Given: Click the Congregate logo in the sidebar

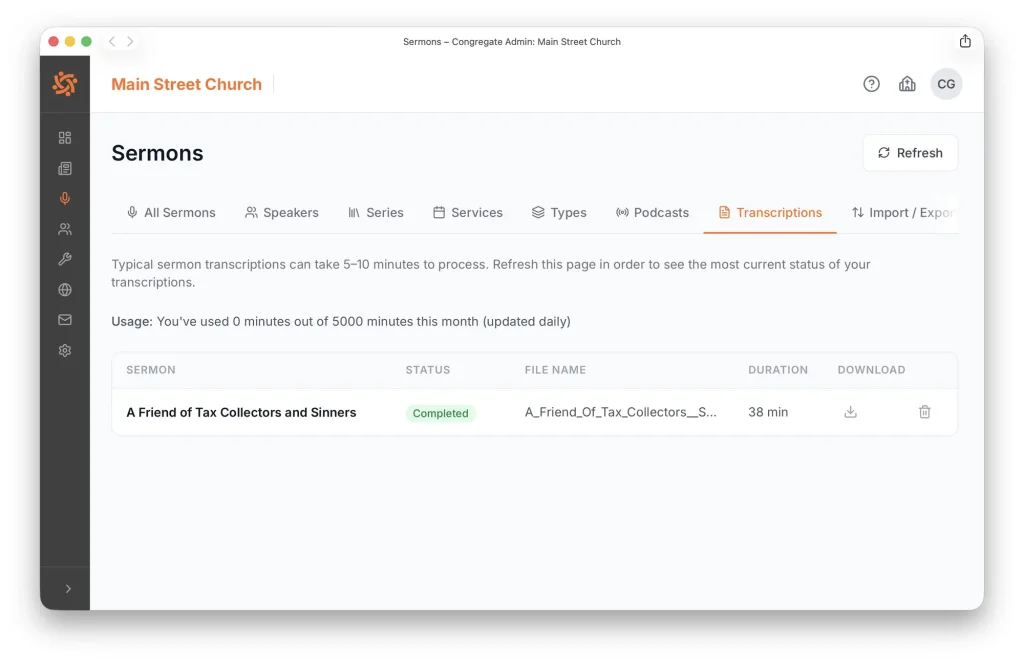Looking at the screenshot, I should pyautogui.click(x=65, y=84).
